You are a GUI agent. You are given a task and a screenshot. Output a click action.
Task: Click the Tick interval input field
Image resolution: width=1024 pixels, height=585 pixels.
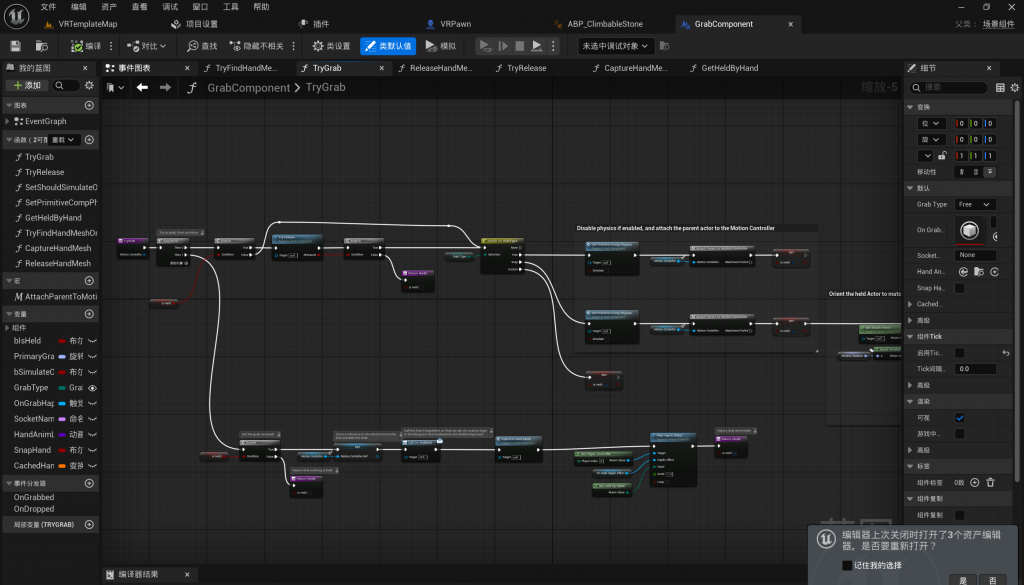click(975, 369)
